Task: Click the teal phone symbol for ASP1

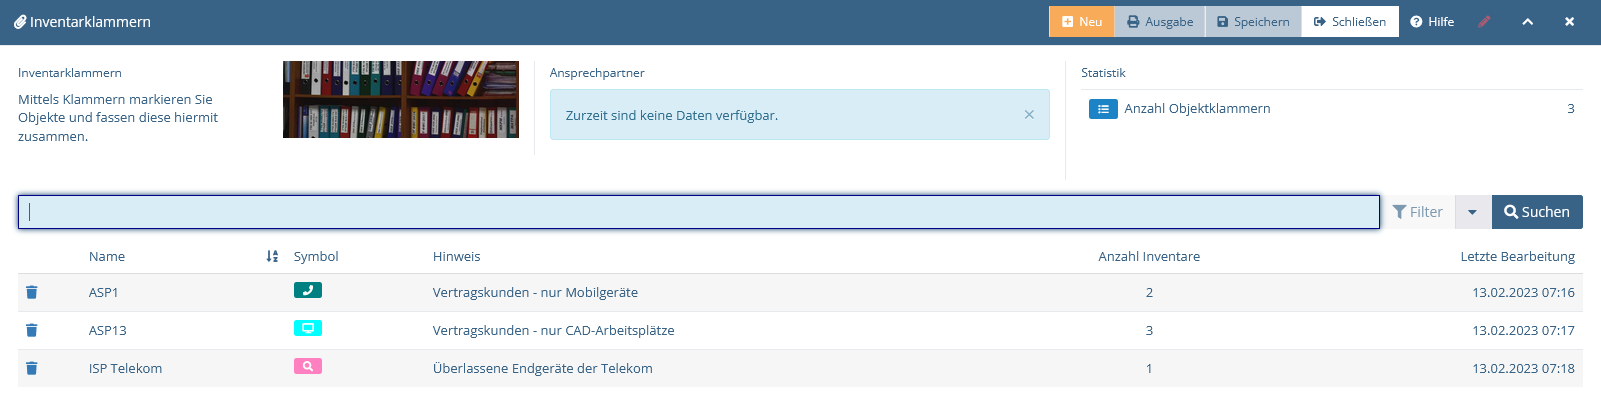Action: pyautogui.click(x=308, y=290)
